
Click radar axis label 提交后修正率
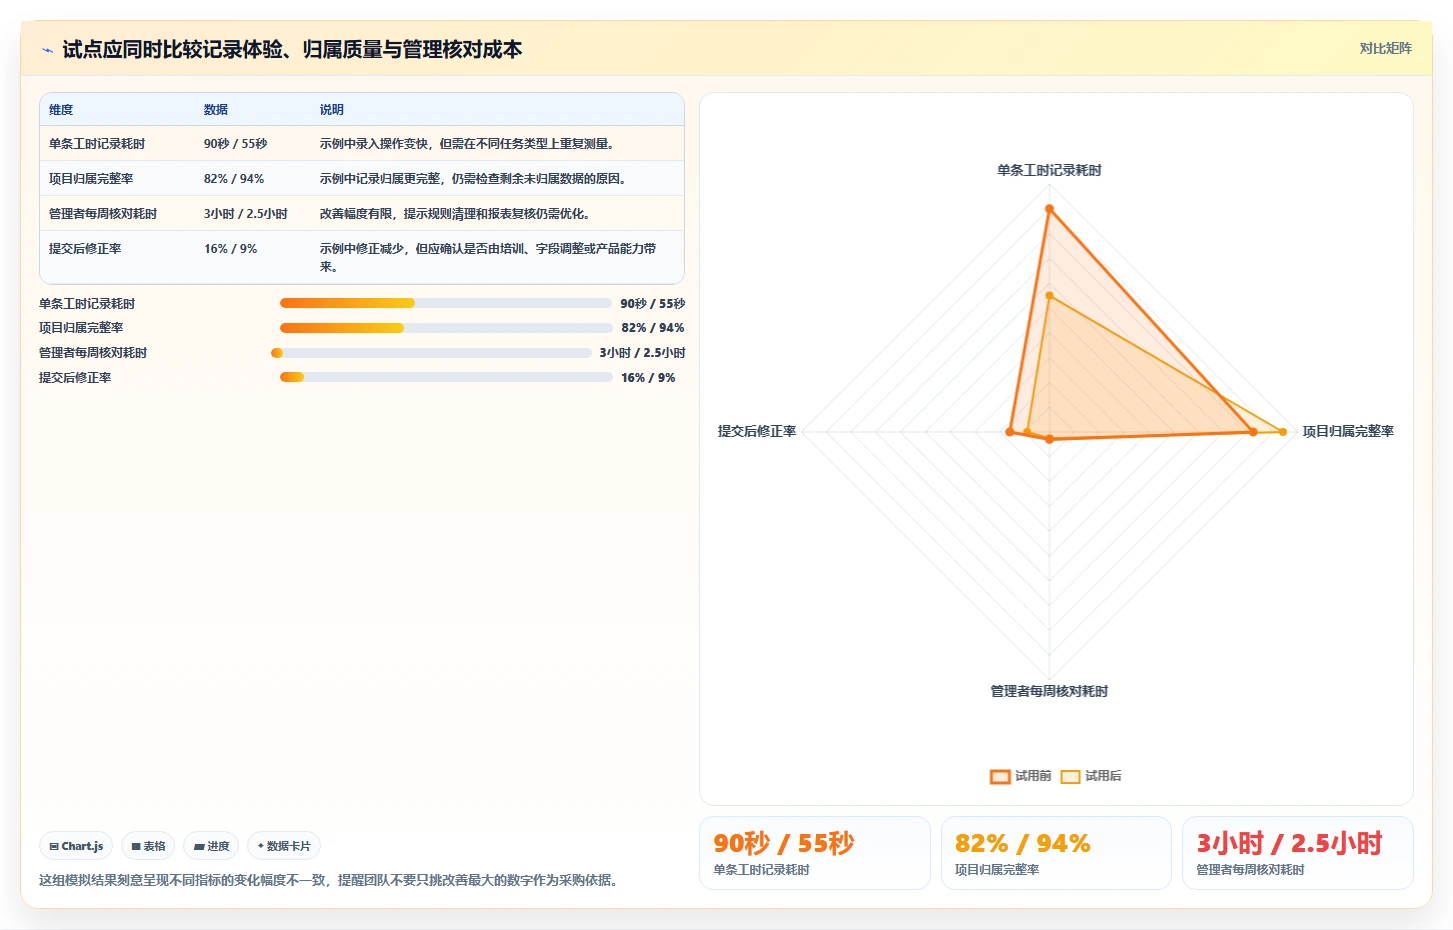757,432
